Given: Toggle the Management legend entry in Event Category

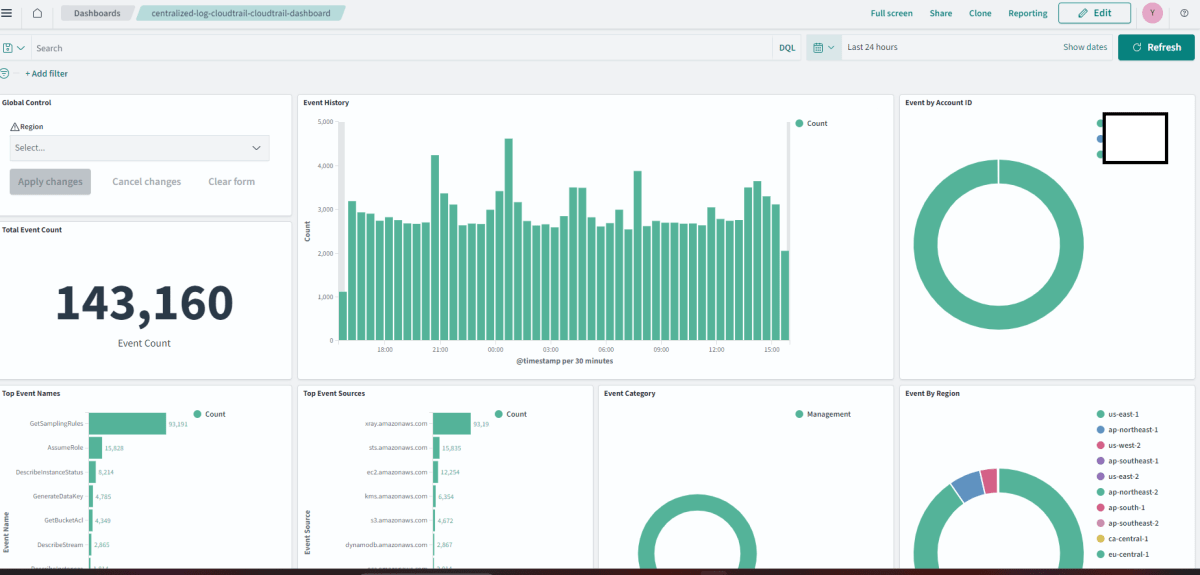Looking at the screenshot, I should [x=823, y=414].
